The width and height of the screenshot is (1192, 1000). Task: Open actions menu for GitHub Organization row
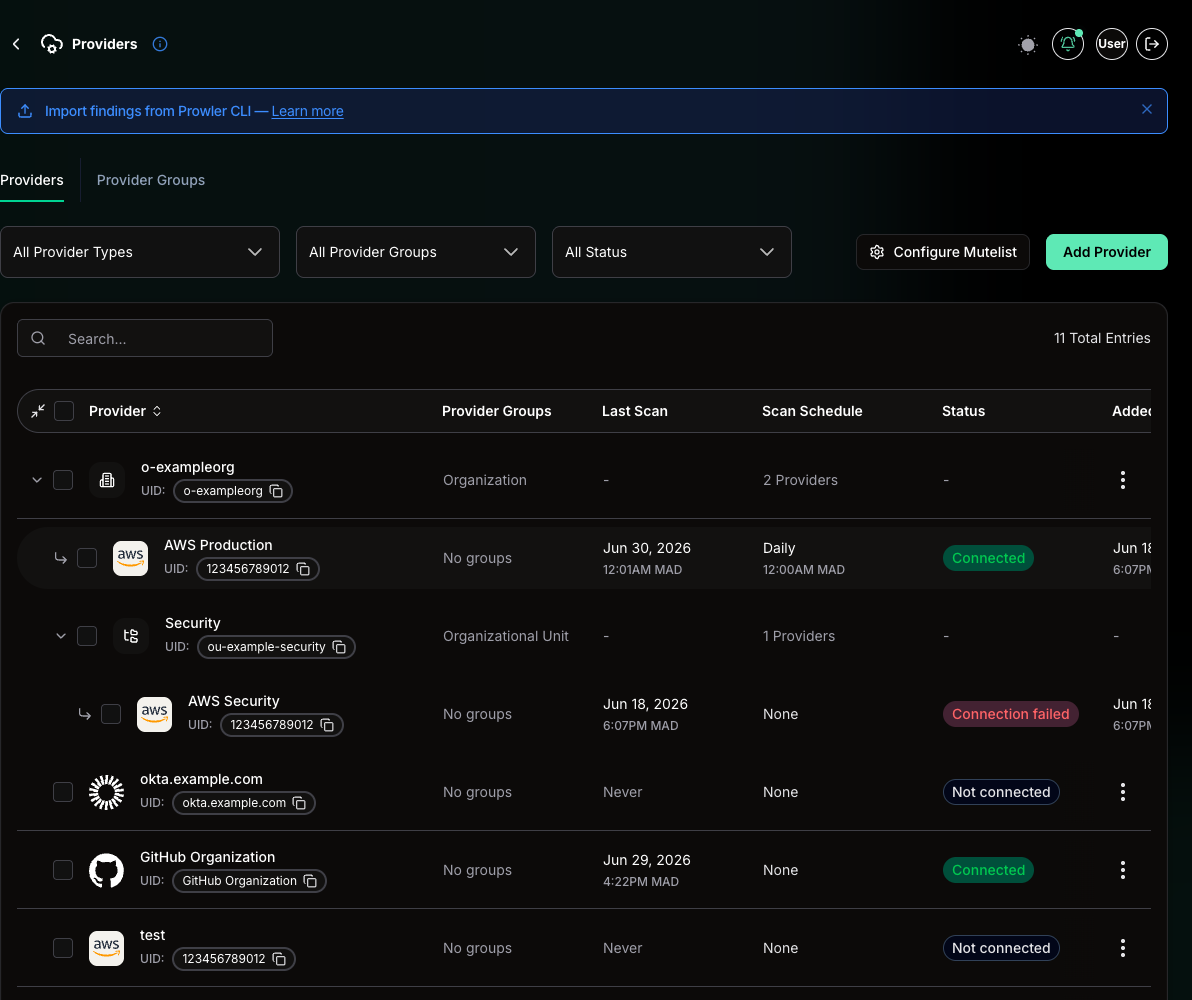click(x=1123, y=870)
